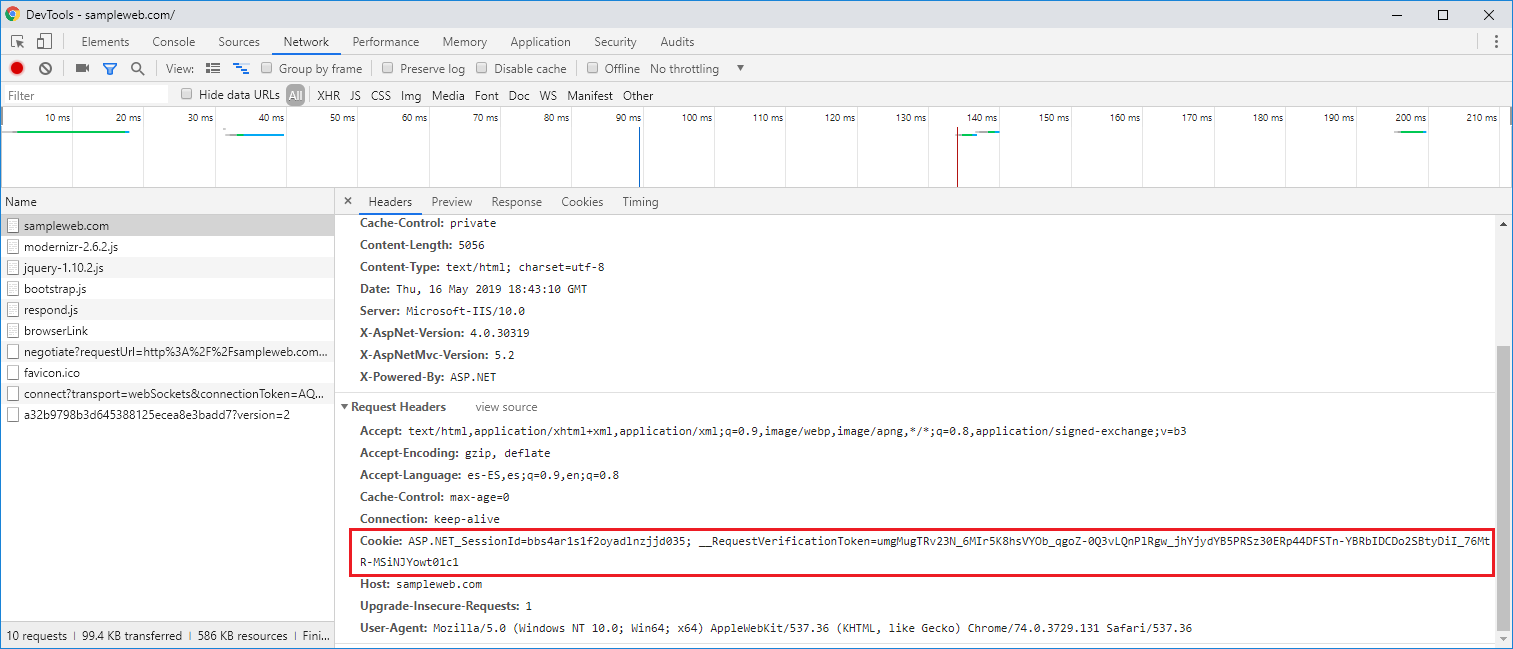Click file icon next to bootstrap.js
Screen dimensions: 1513x649
click(x=13, y=288)
